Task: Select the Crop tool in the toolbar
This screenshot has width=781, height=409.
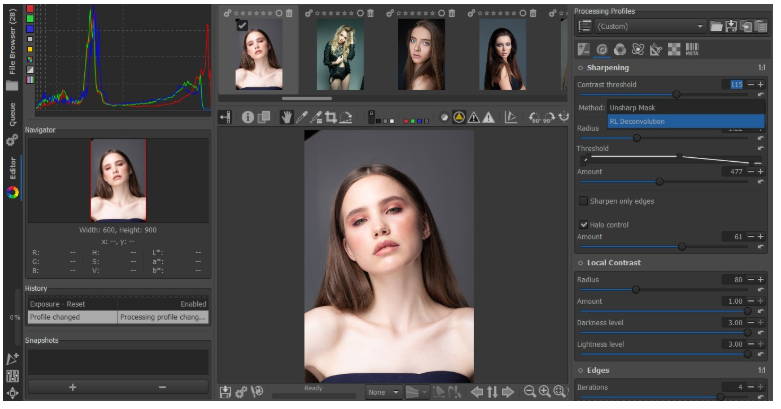Action: pos(330,117)
